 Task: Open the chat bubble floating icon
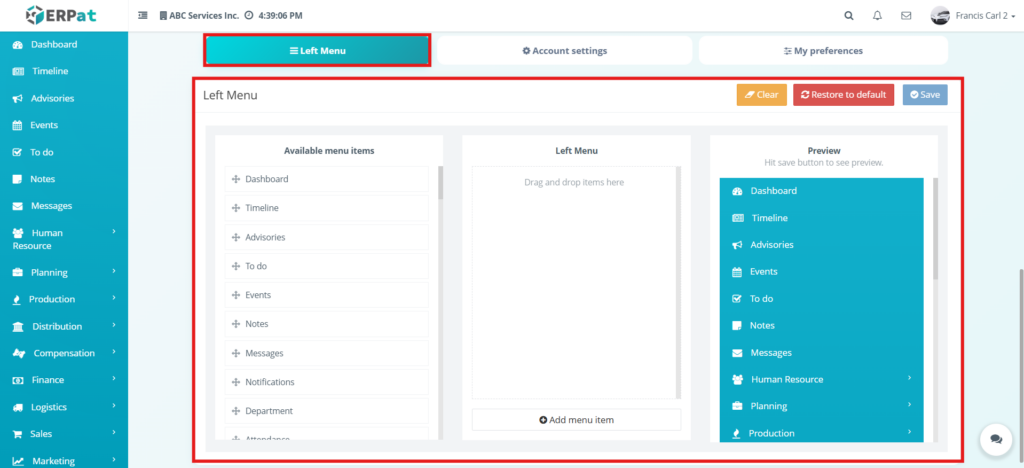(995, 439)
